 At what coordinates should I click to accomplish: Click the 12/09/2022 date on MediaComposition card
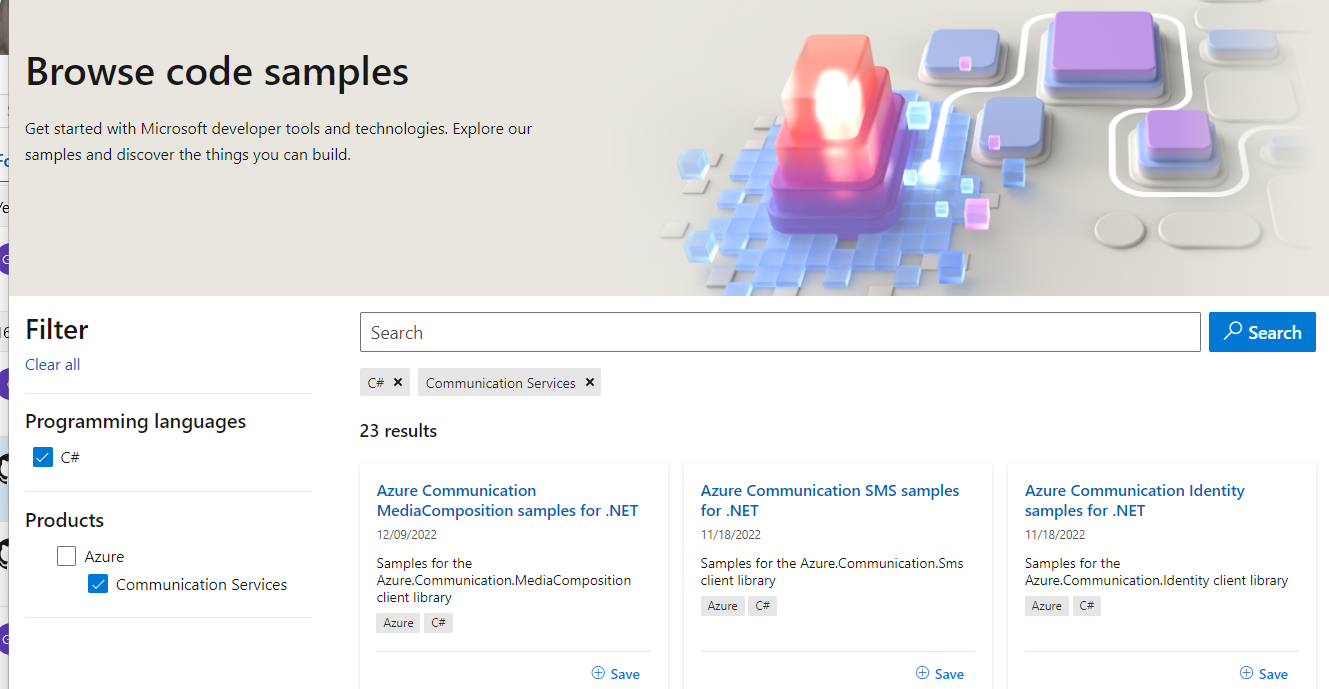click(406, 535)
